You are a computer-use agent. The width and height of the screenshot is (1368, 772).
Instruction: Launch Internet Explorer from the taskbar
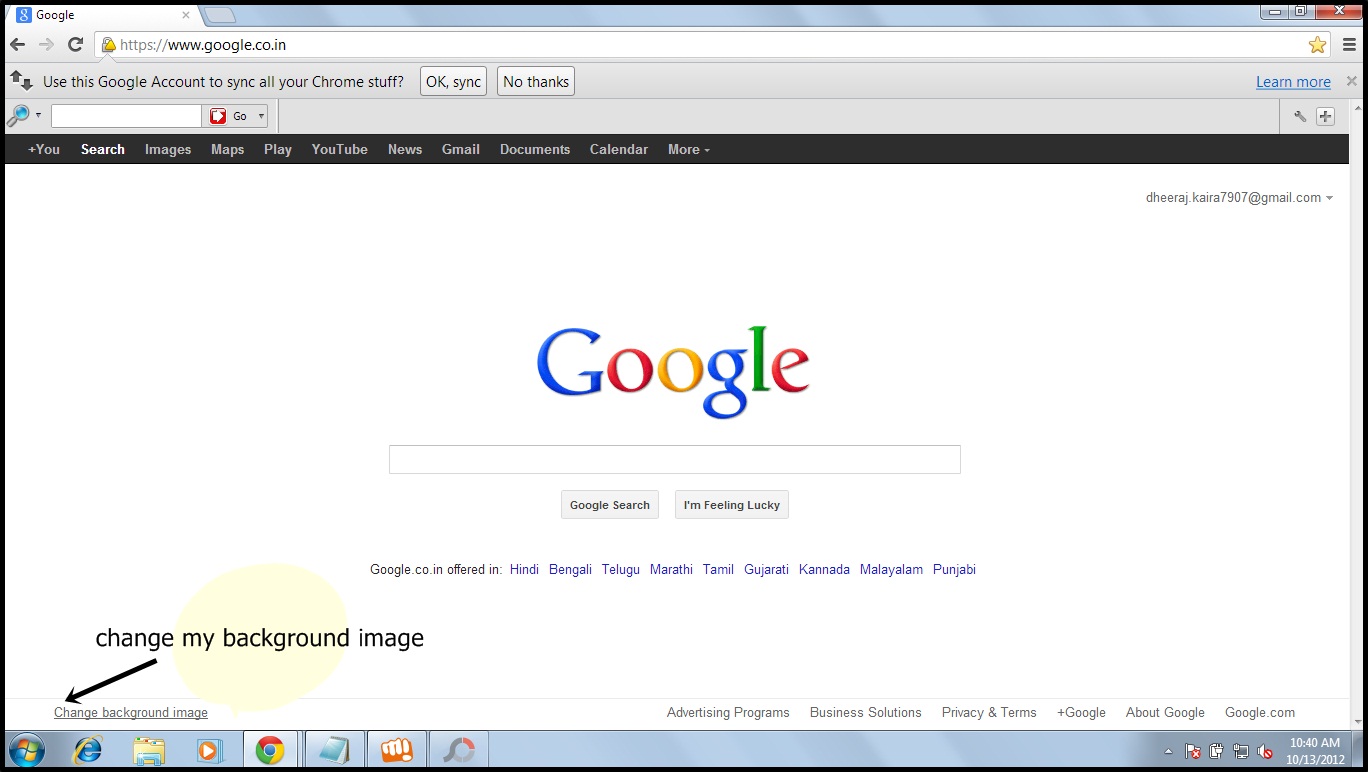pos(88,750)
